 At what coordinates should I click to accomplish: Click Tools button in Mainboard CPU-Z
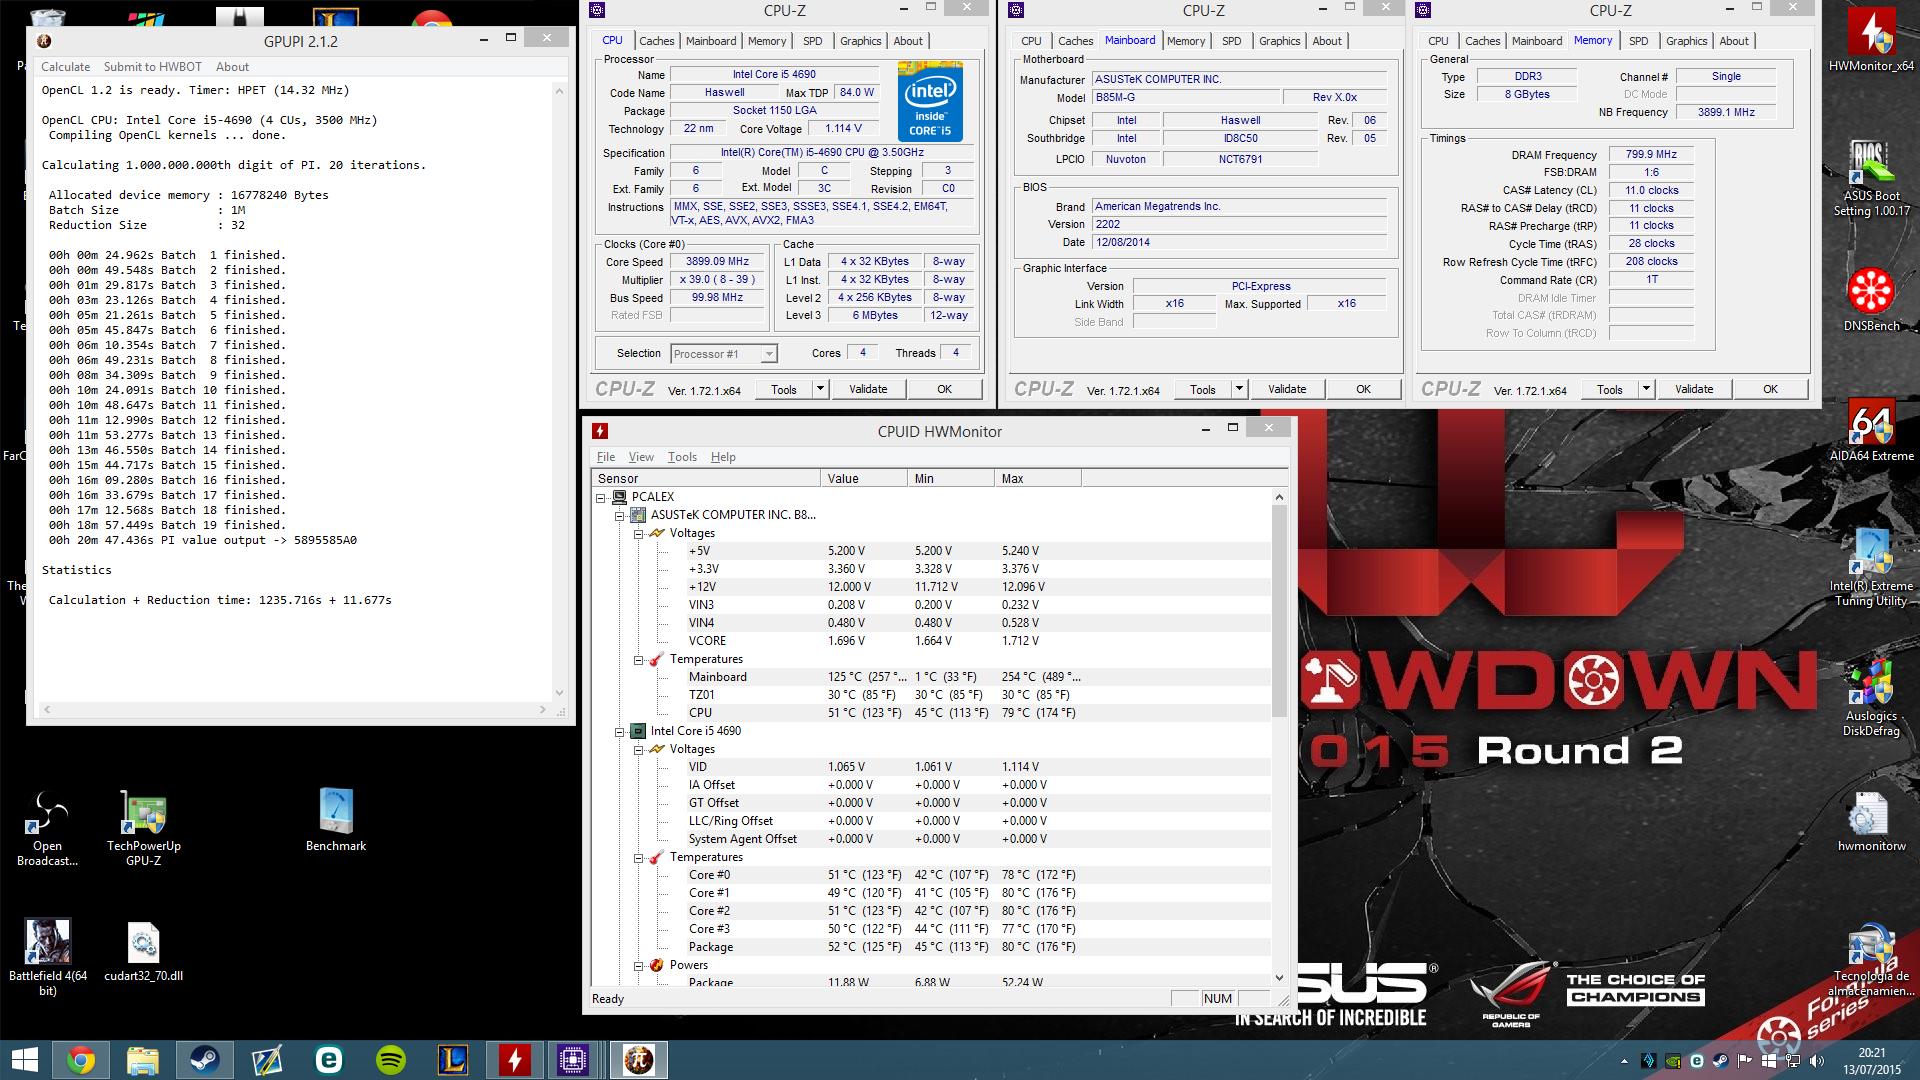(1203, 389)
